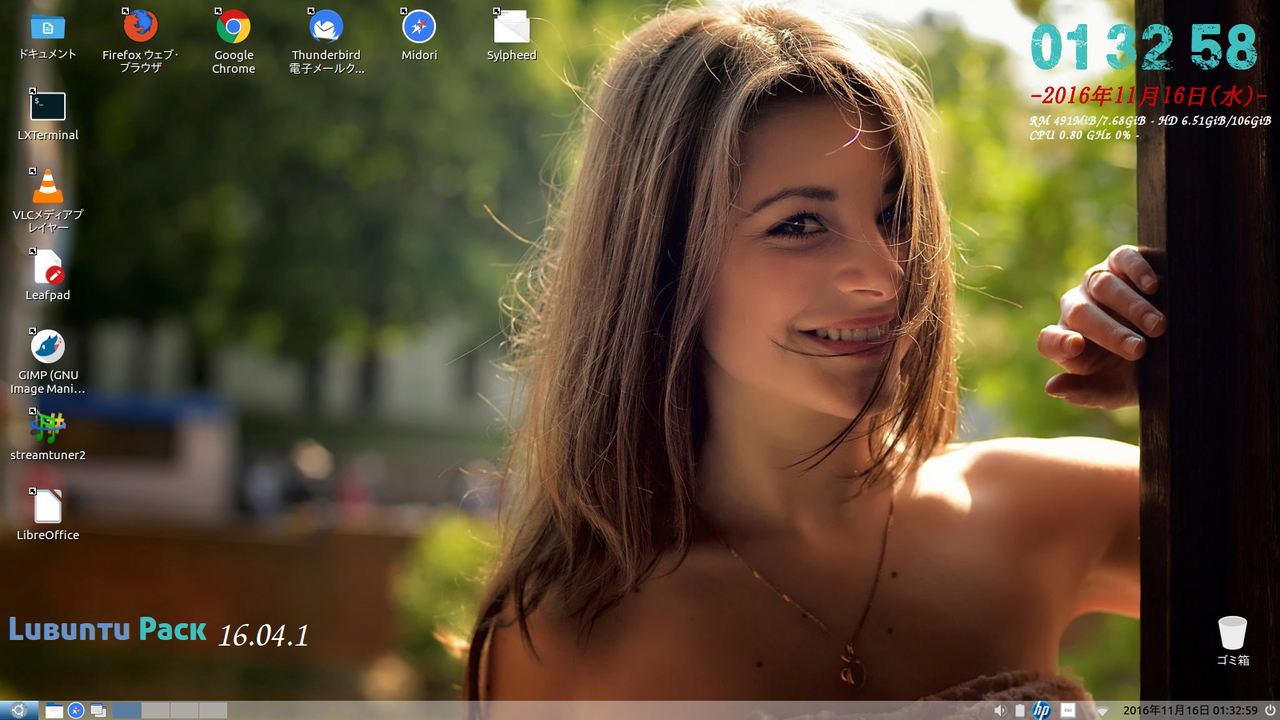Image resolution: width=1280 pixels, height=720 pixels.
Task: Open the ゴミ箱 trash bin
Action: [x=1232, y=633]
